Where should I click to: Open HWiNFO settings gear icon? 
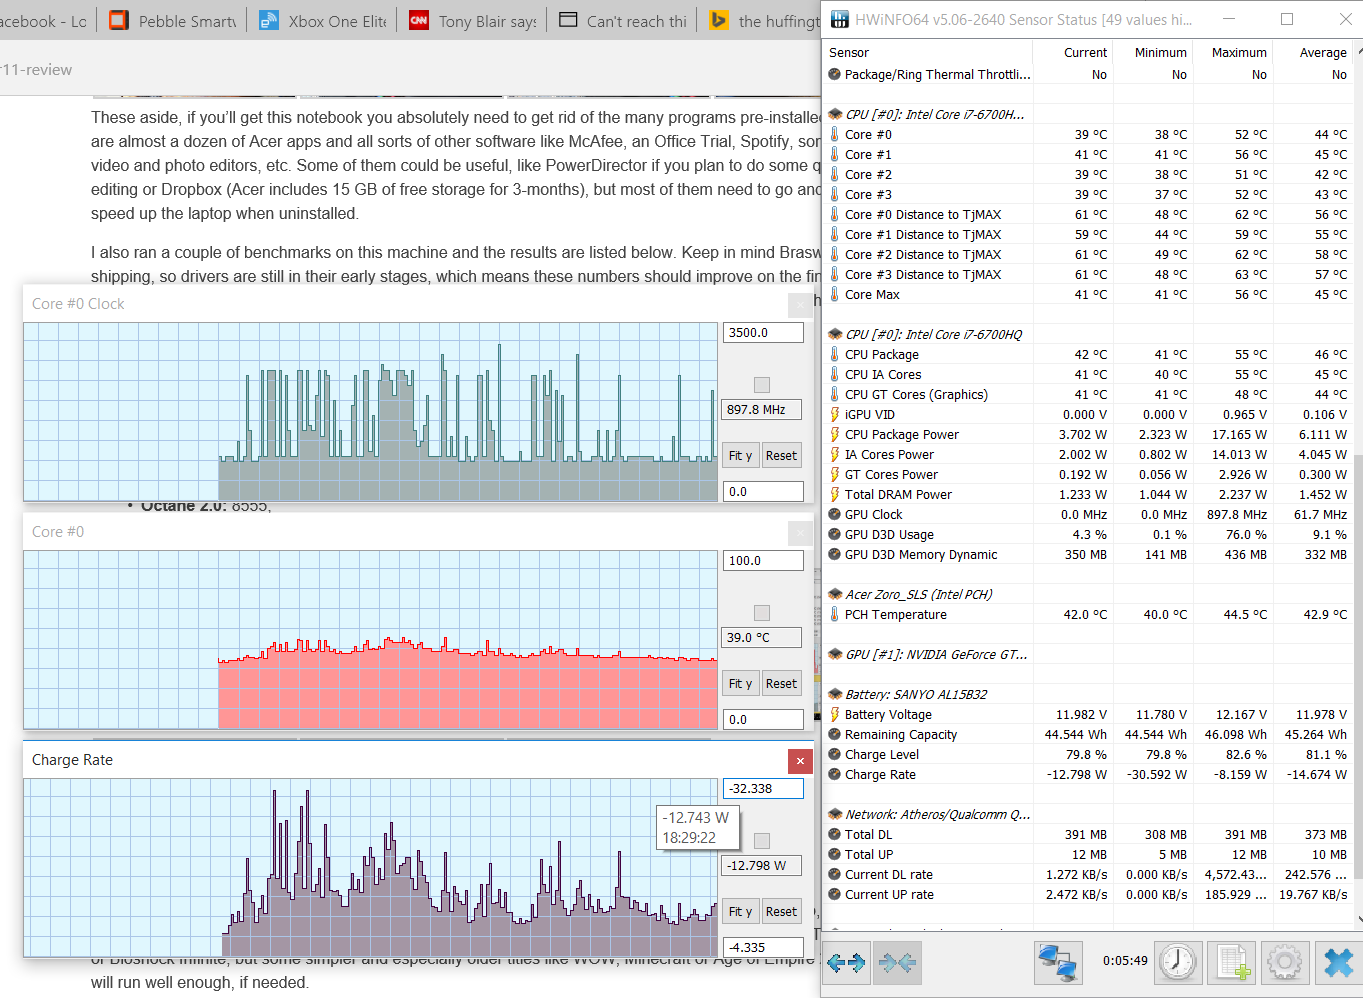[x=1284, y=963]
